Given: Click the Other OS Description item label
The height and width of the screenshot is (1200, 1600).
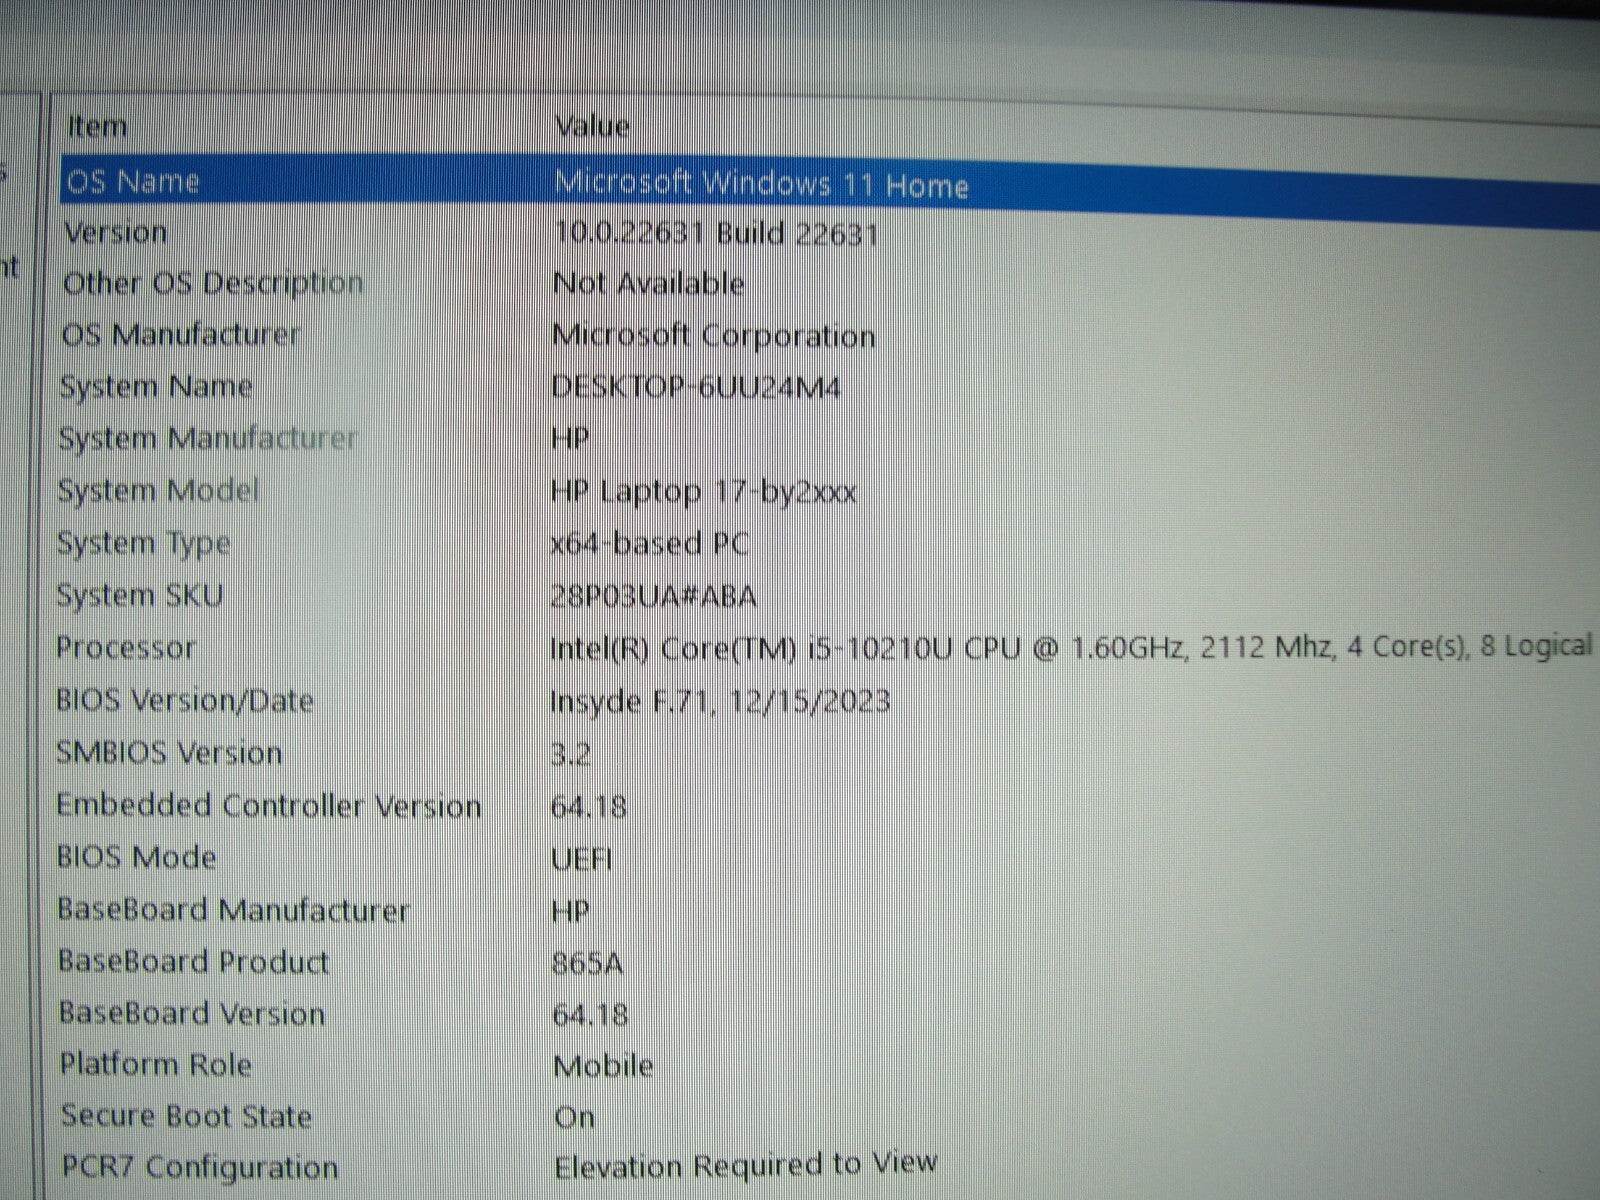Looking at the screenshot, I should (212, 283).
